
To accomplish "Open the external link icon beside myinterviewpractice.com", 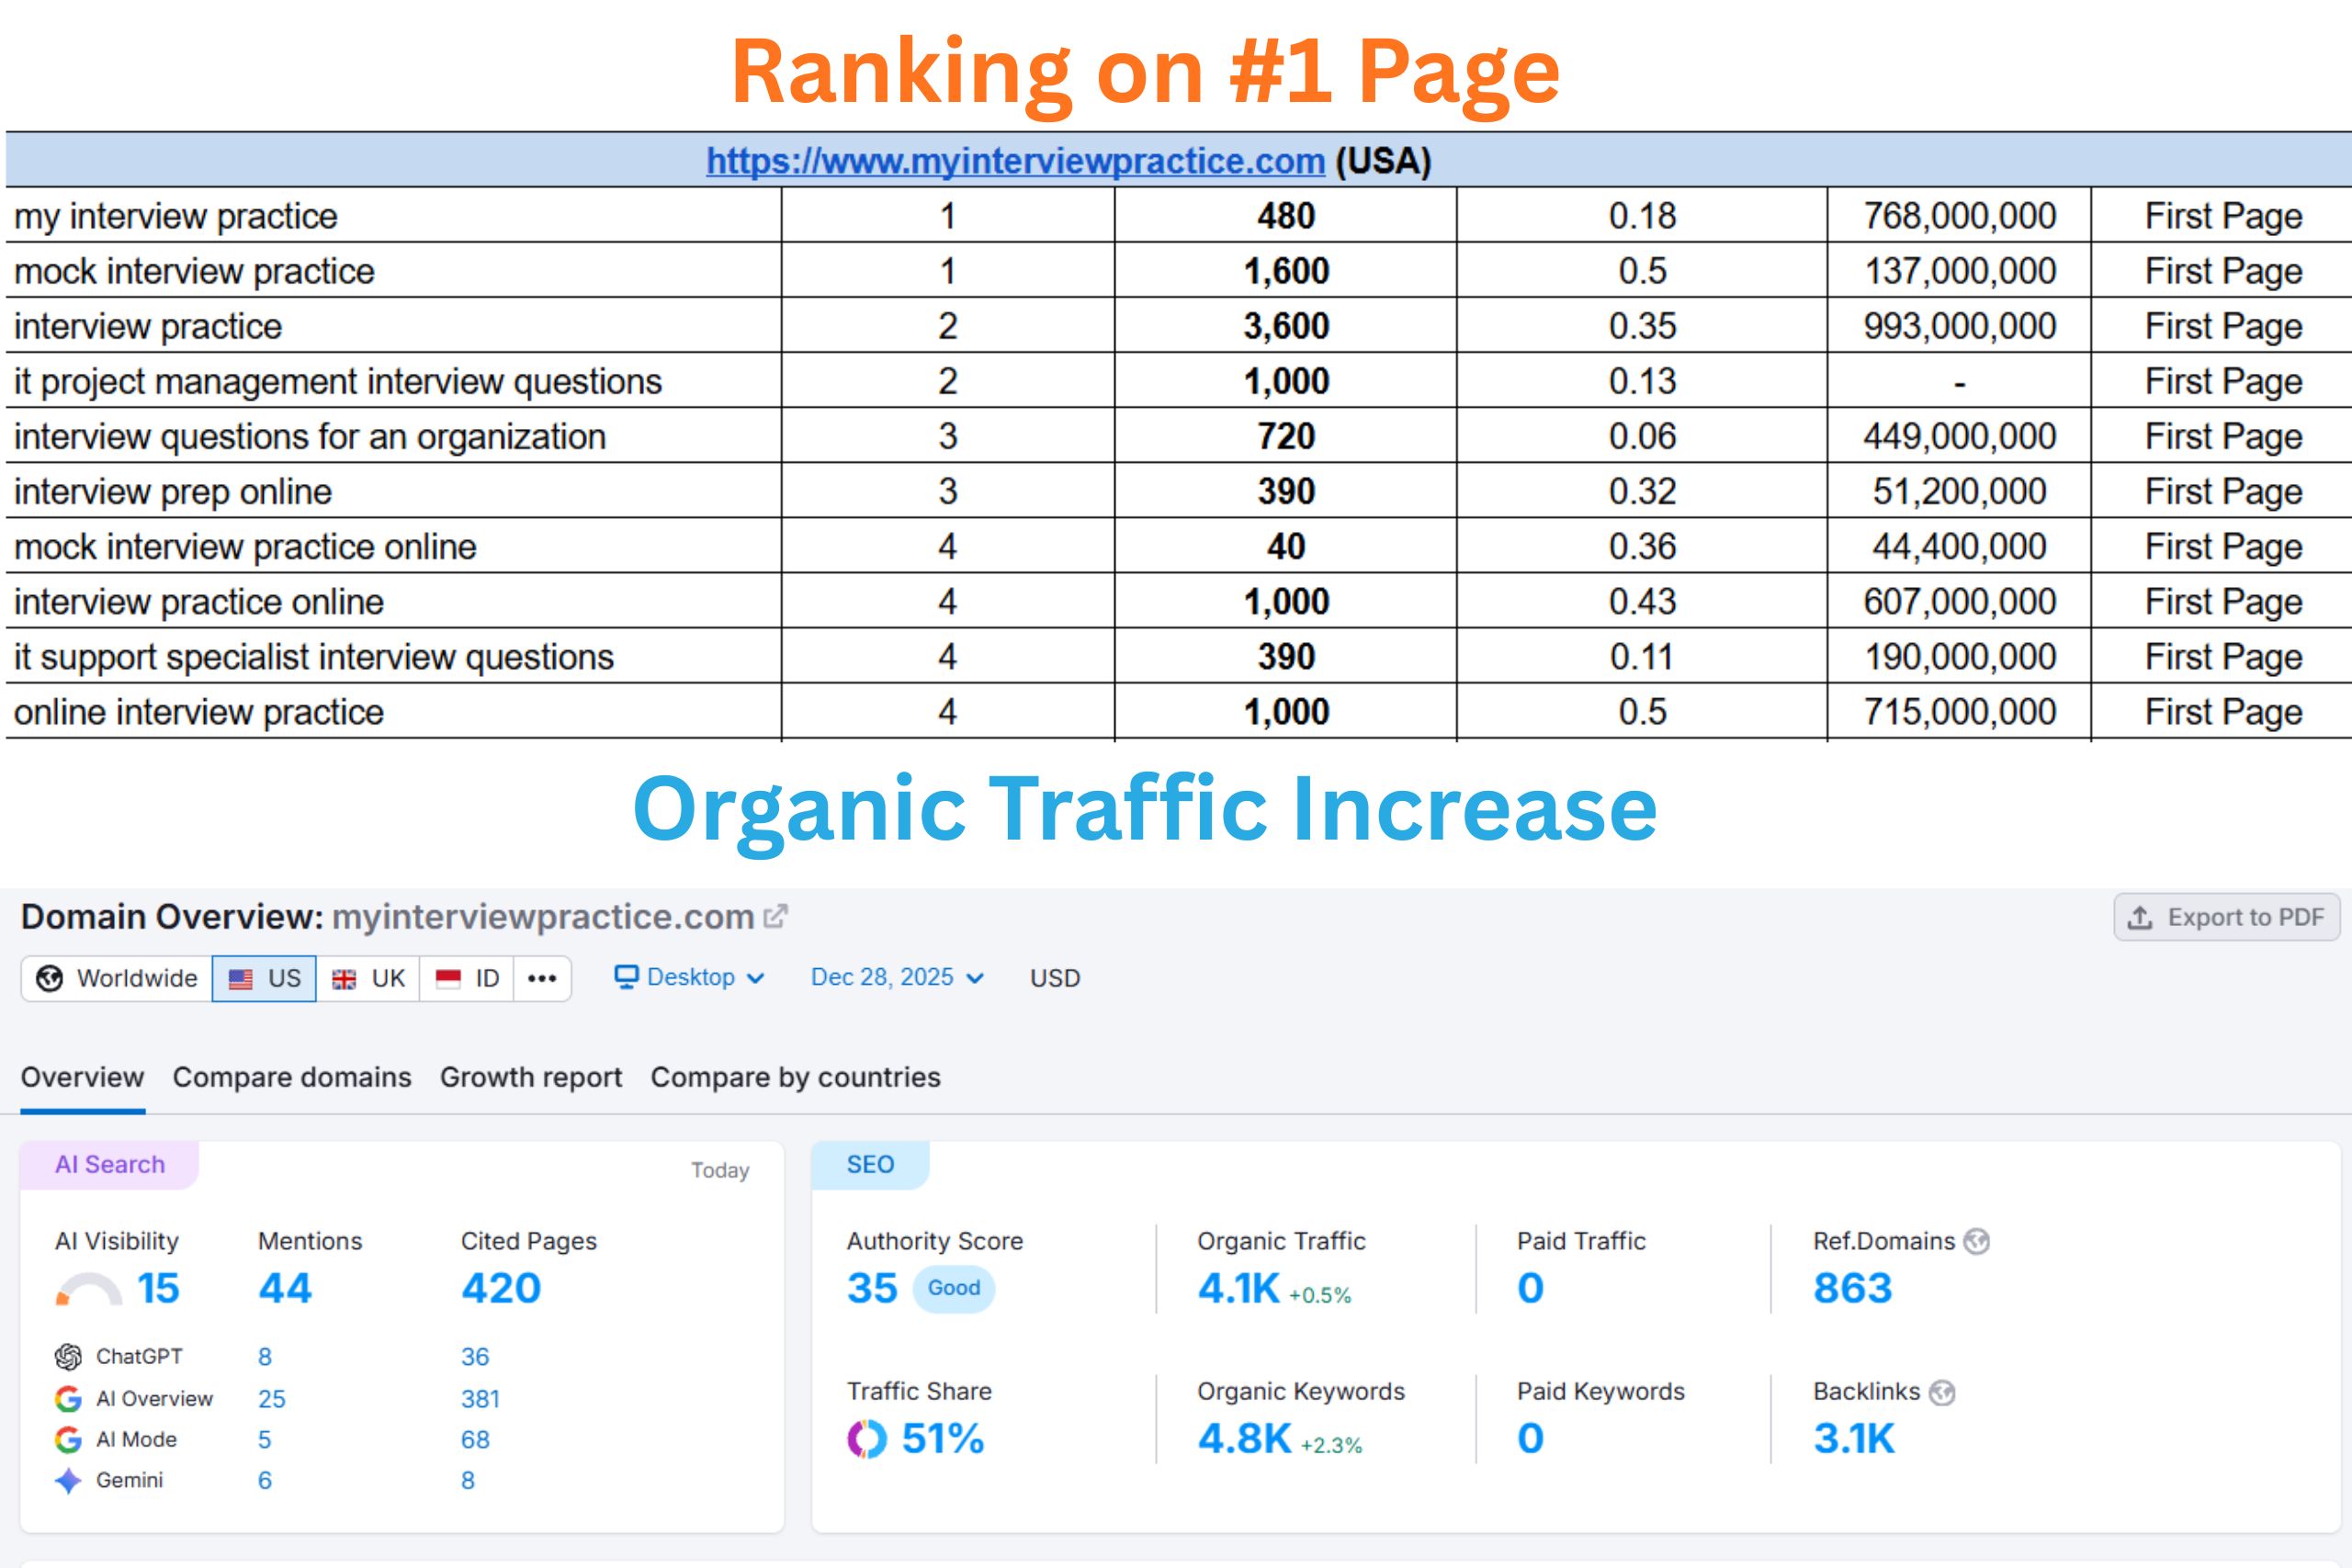I will pyautogui.click(x=775, y=916).
